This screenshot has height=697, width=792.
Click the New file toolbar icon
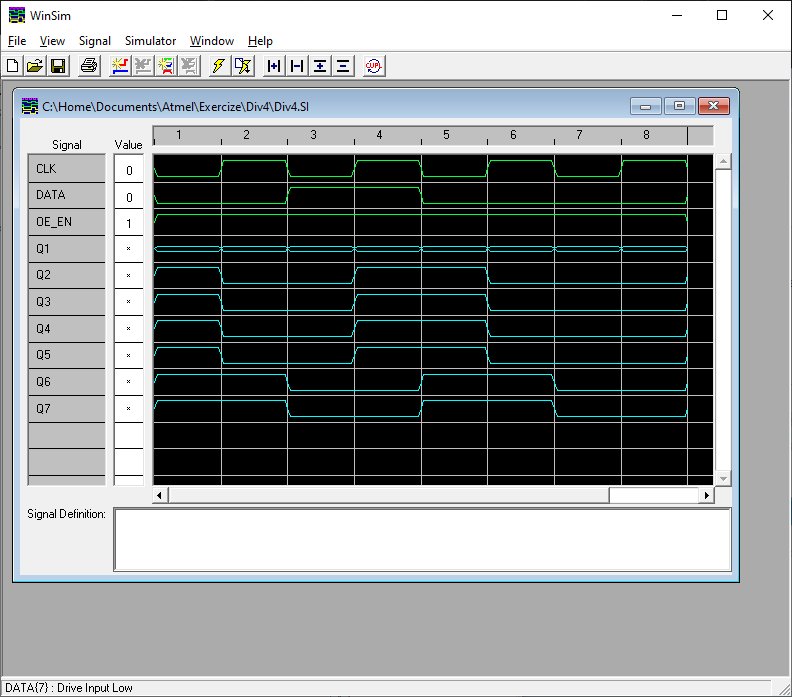point(13,66)
